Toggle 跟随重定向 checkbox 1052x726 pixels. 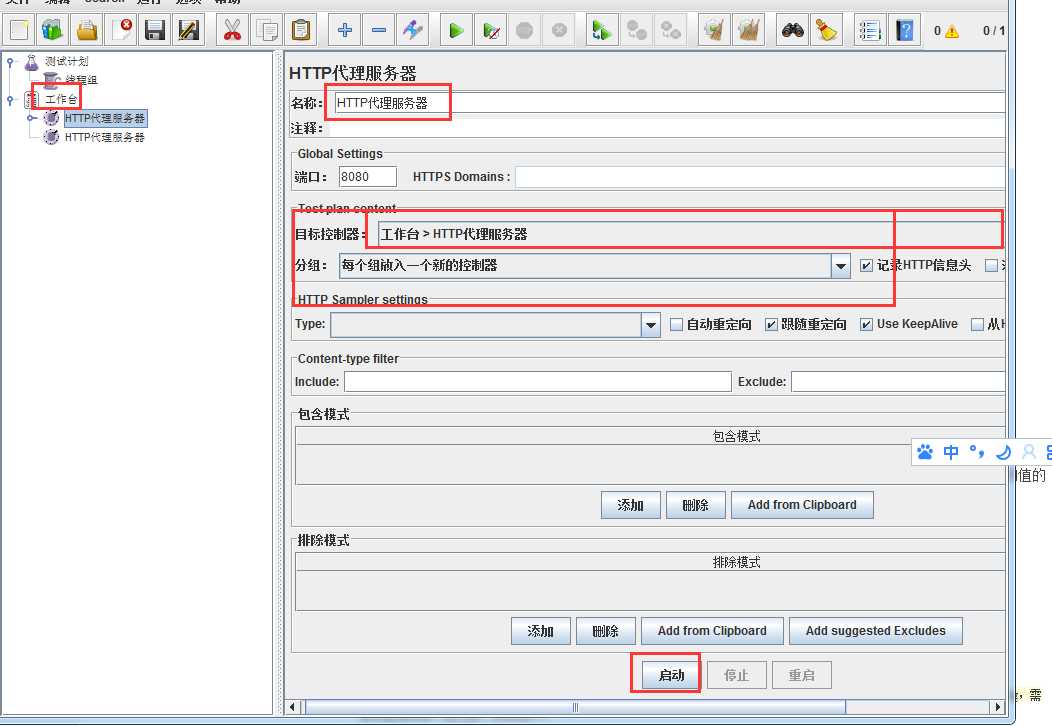click(x=771, y=325)
